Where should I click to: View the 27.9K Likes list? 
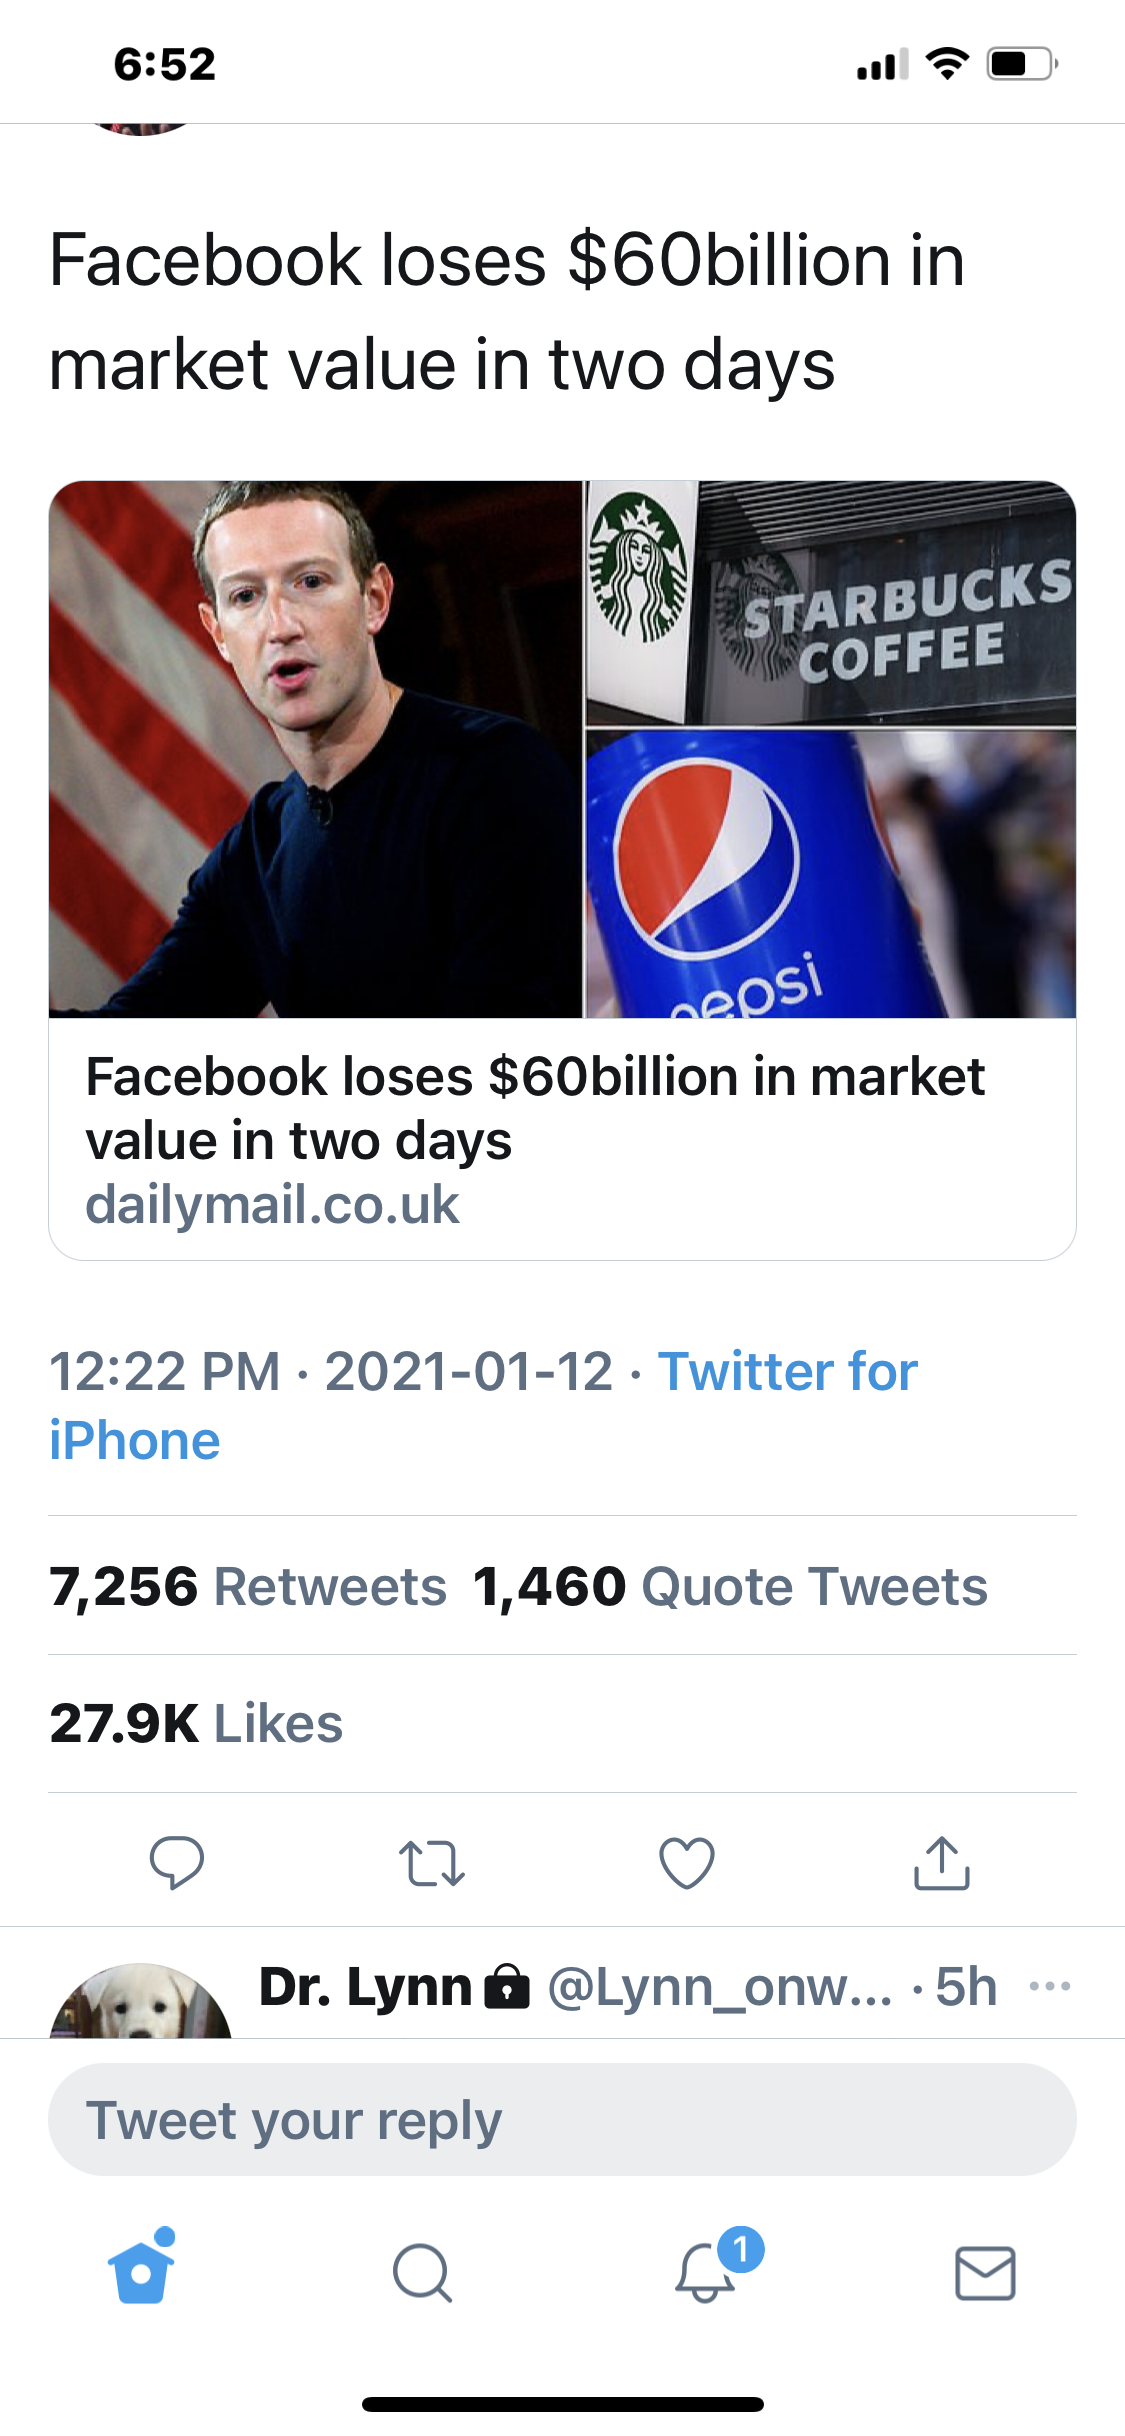point(196,1723)
